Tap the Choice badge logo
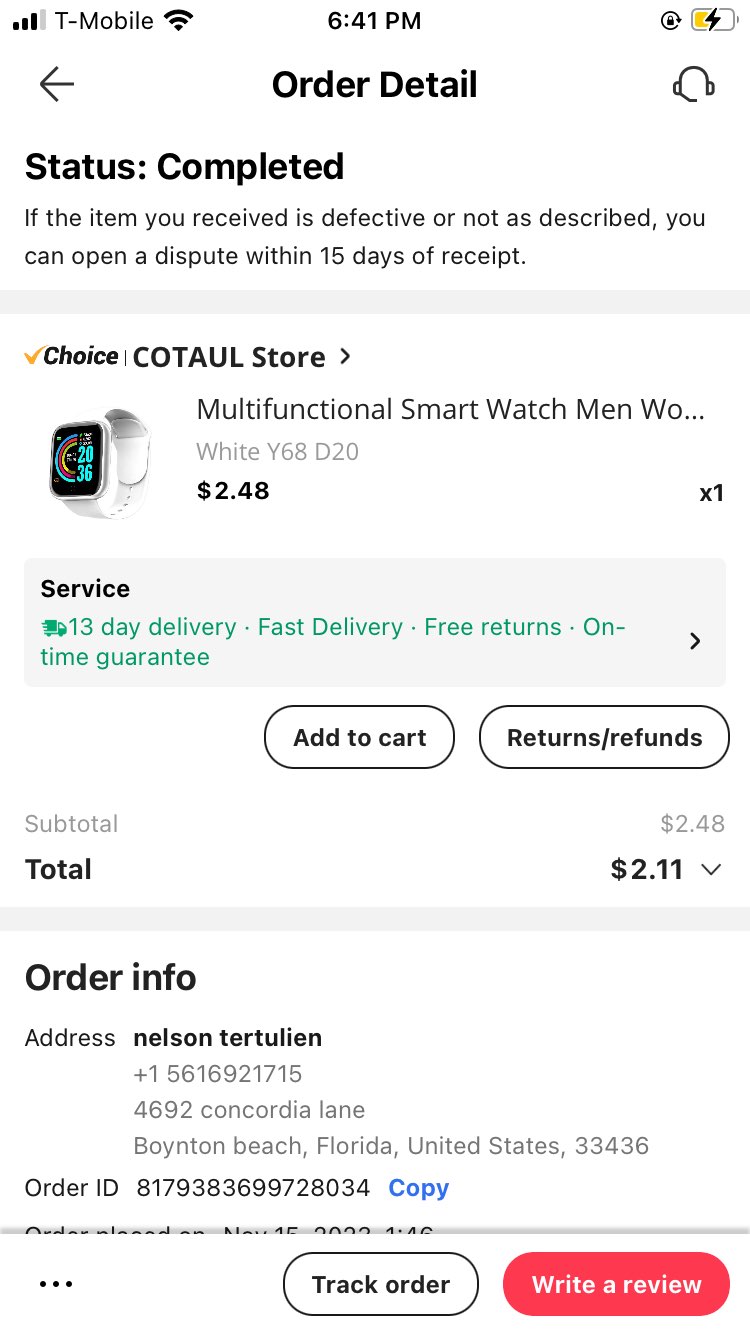Viewport: 750px width, 1334px height. [x=71, y=356]
